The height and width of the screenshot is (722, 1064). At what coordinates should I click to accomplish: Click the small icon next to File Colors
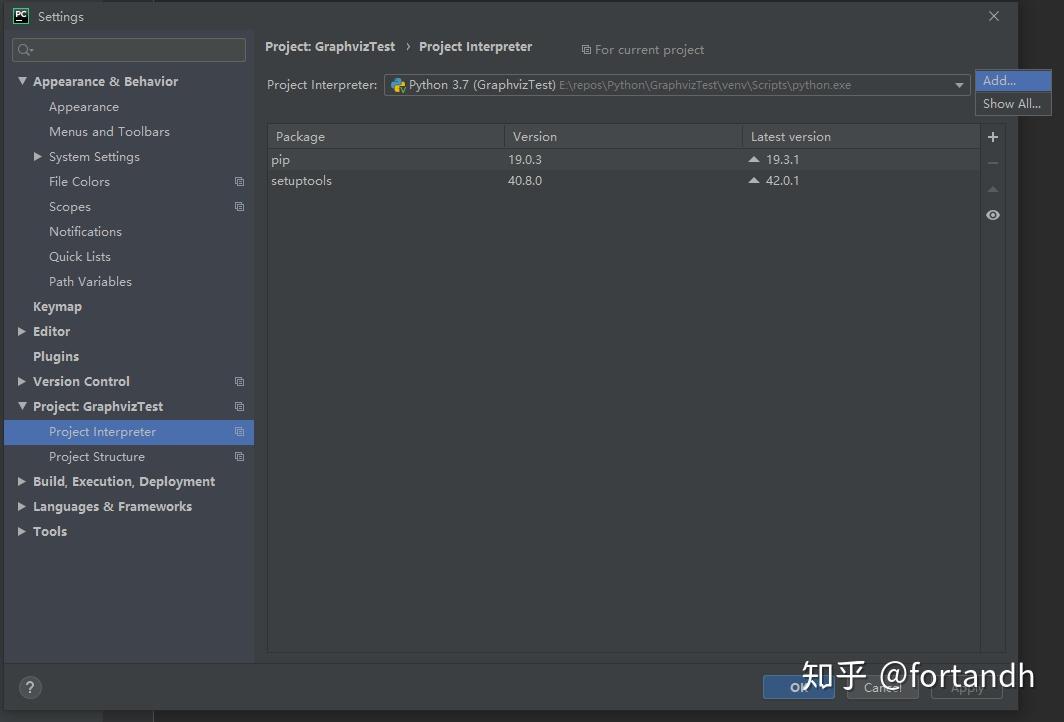pyautogui.click(x=238, y=181)
